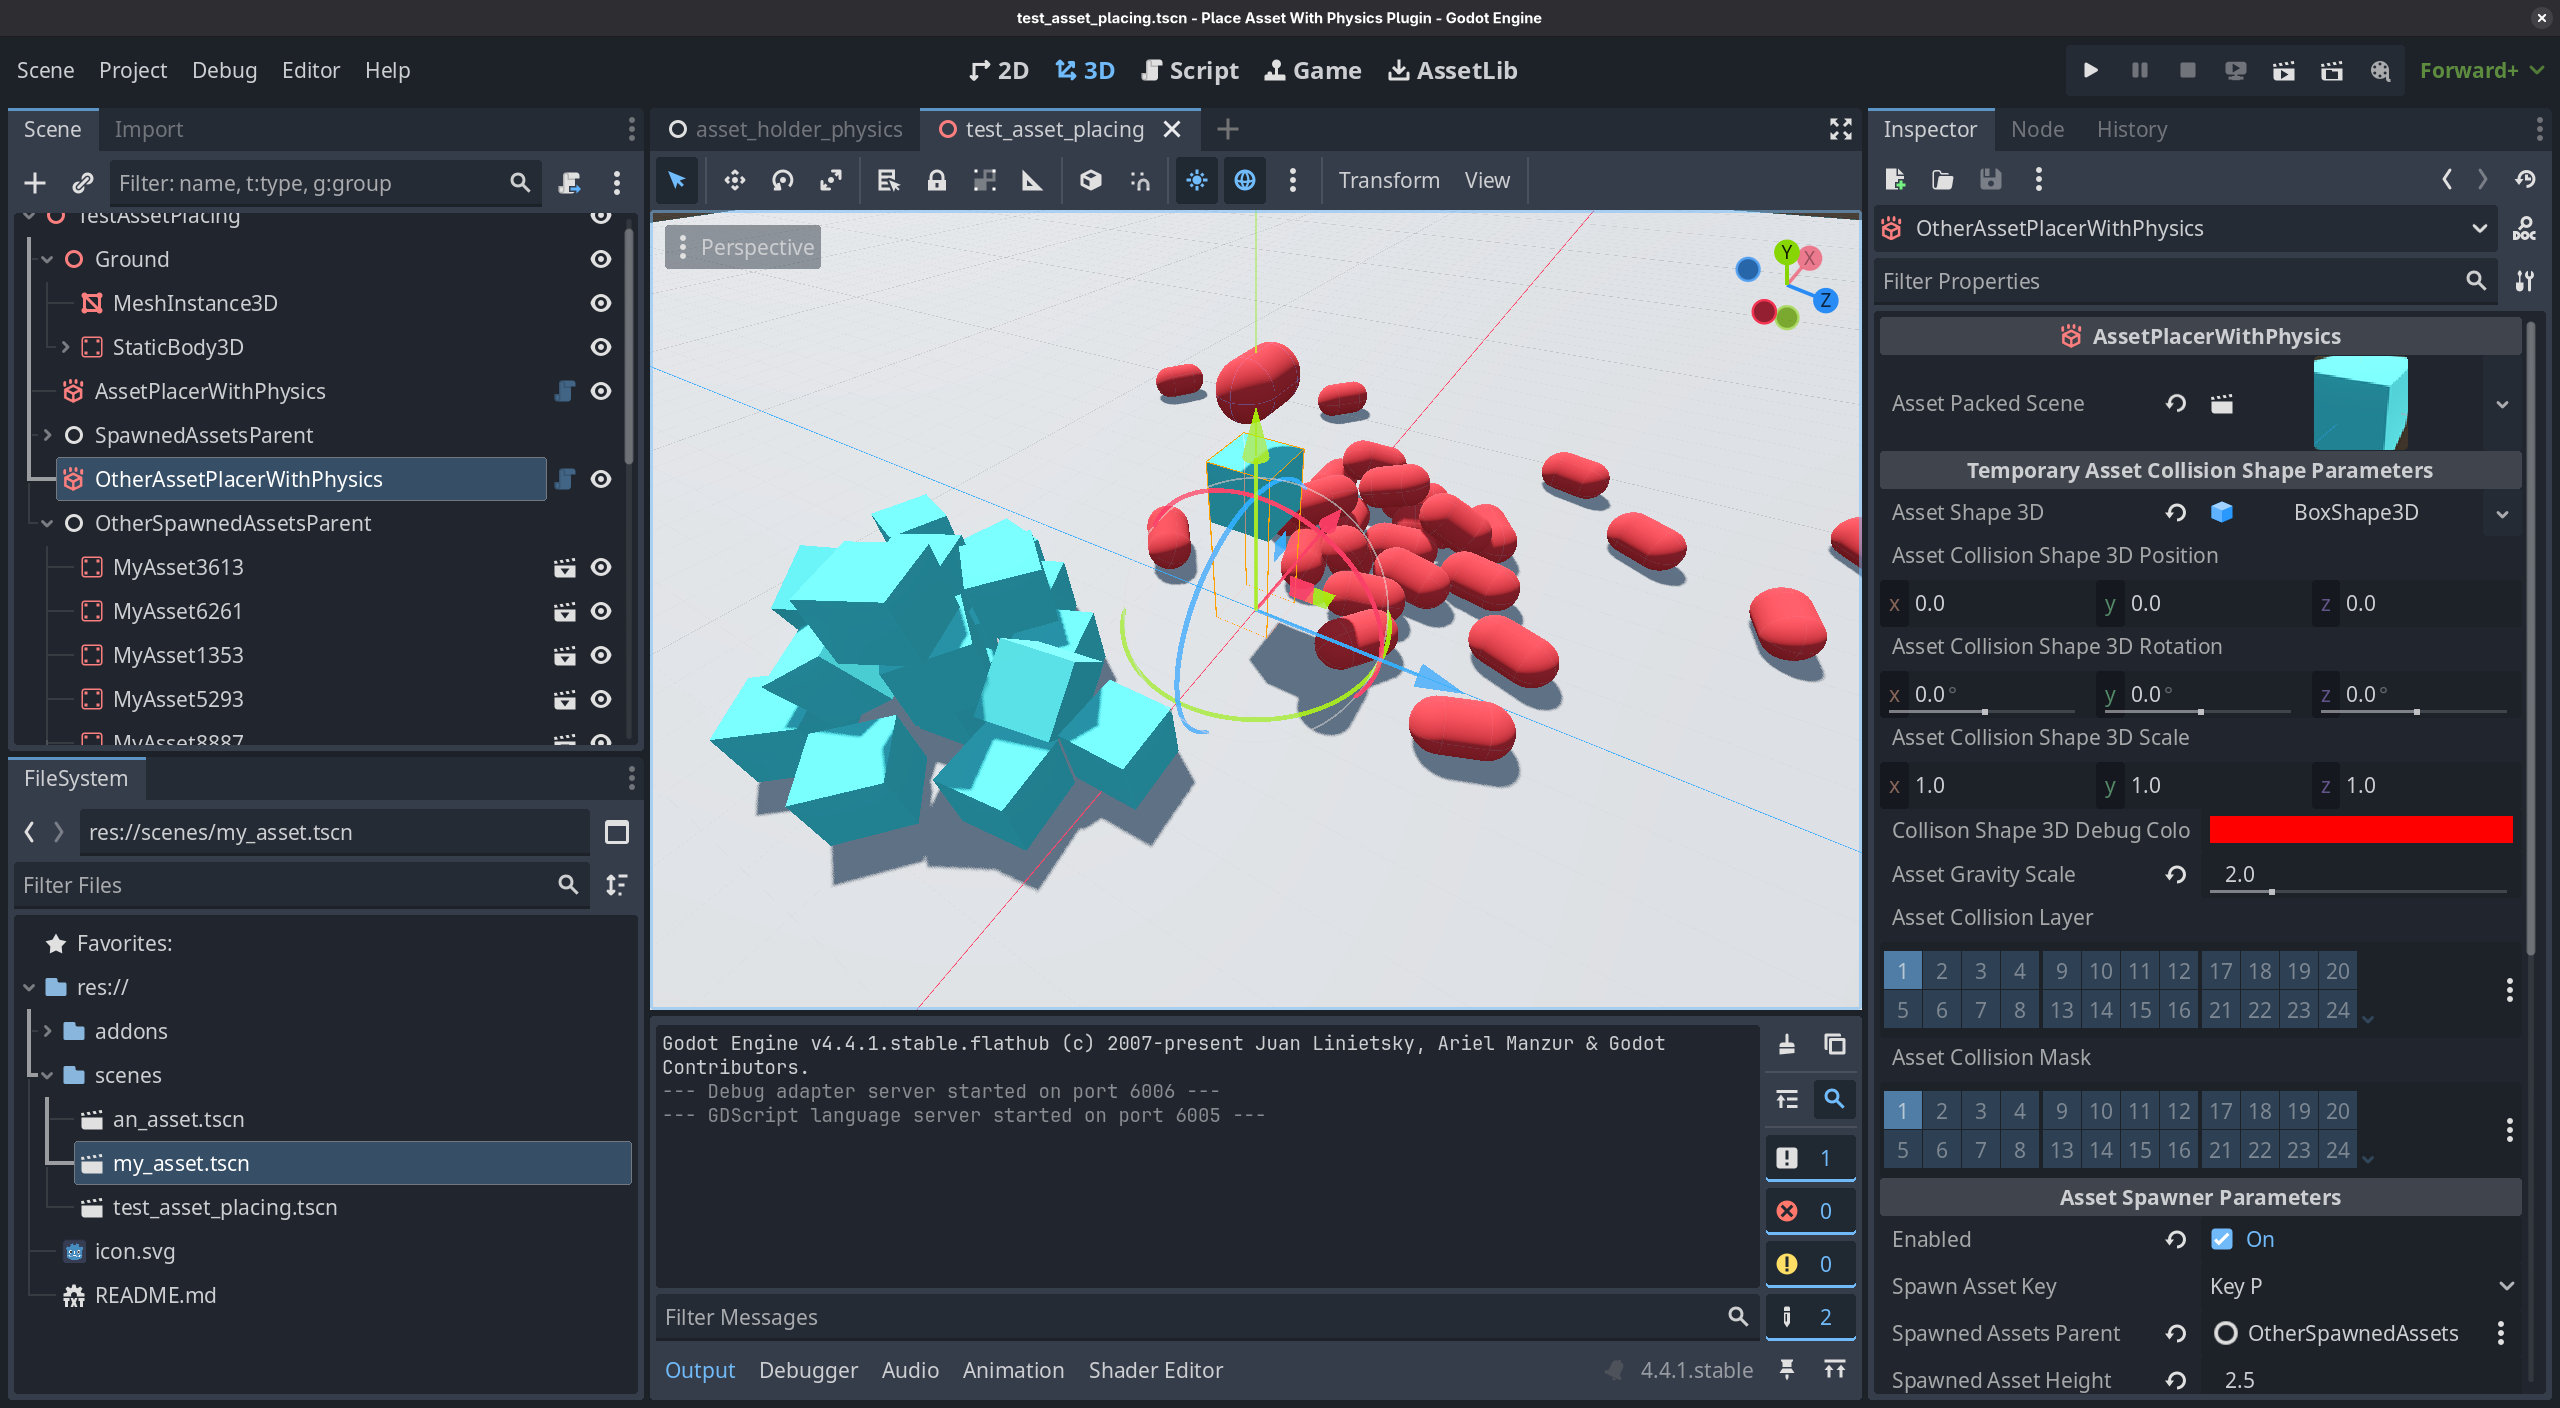
Task: Collapse the scenes folder in FileSystem
Action: click(x=47, y=1075)
